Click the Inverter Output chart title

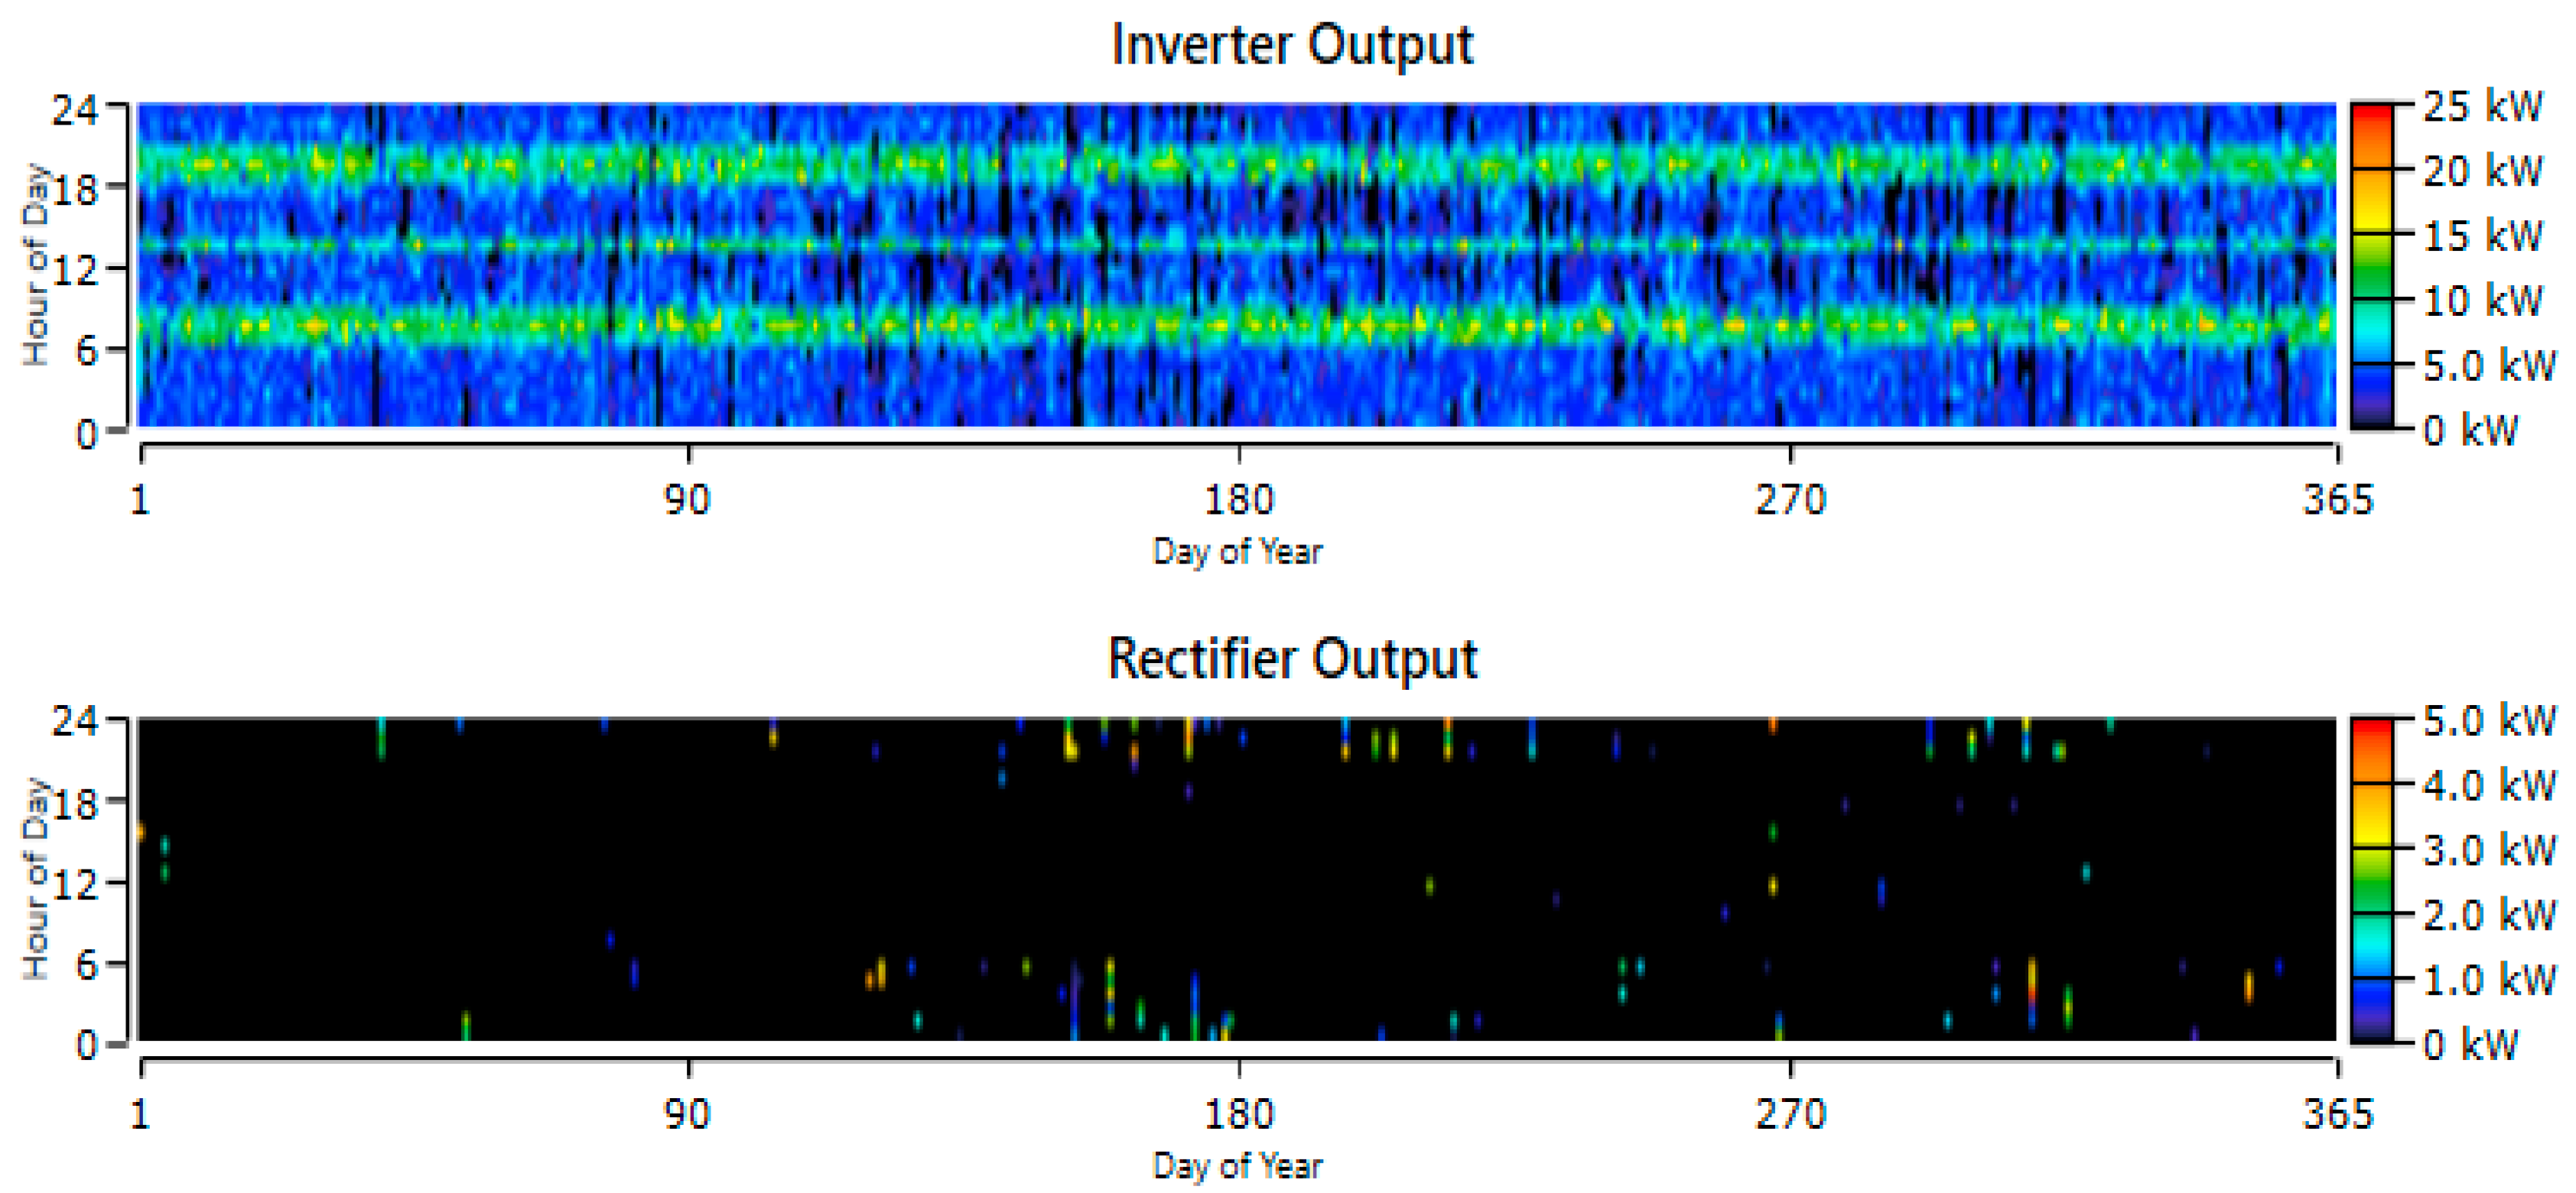1291,44
